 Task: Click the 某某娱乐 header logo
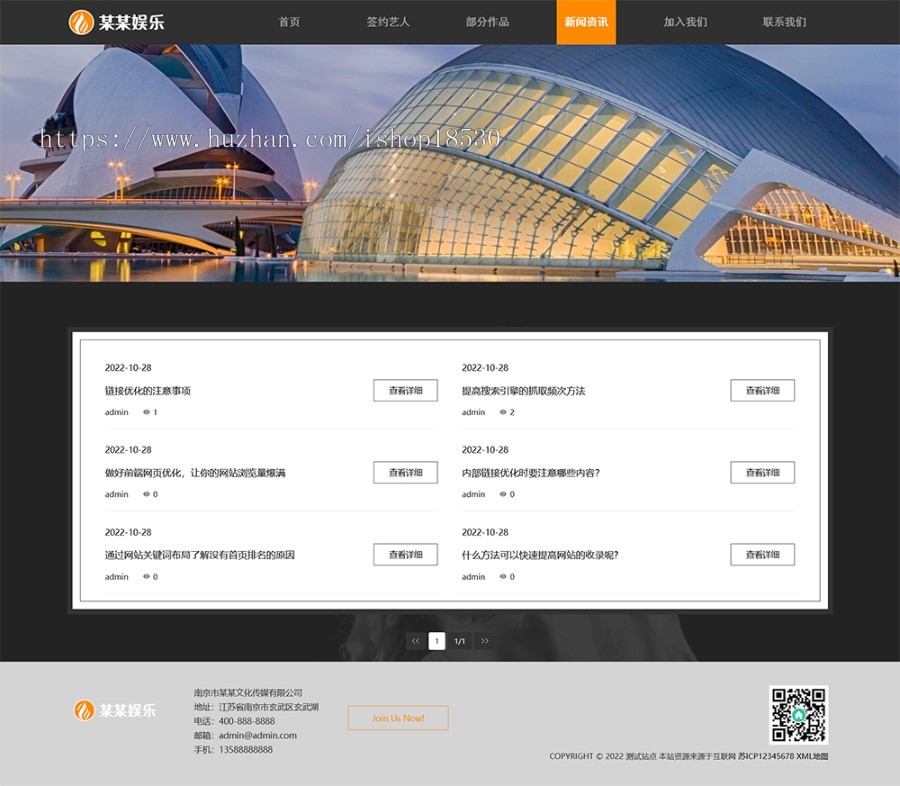tap(117, 22)
